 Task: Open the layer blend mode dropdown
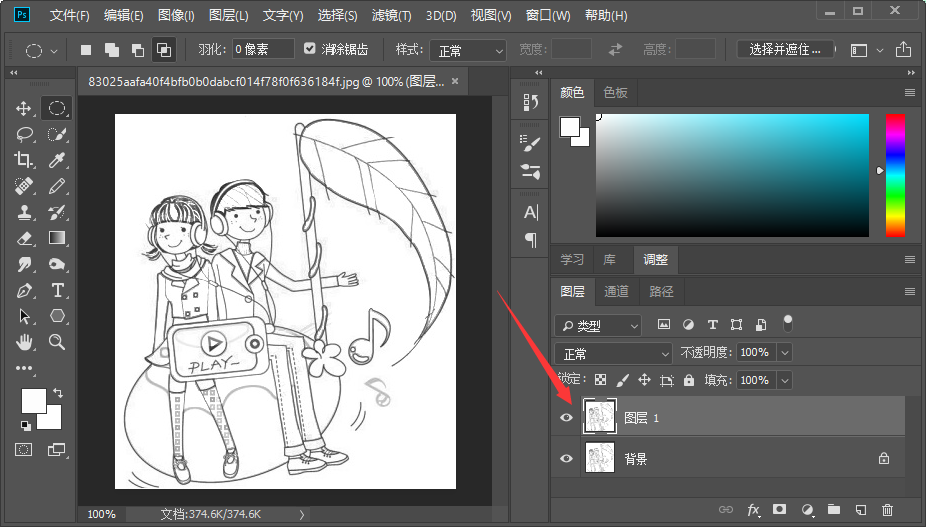[613, 353]
